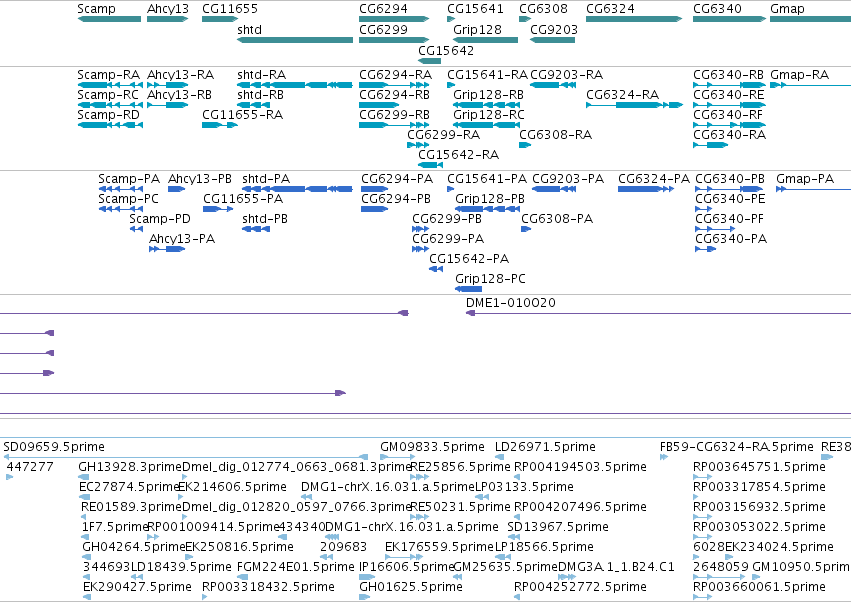
Task: Click the CG11655 gene label
Action: click(x=230, y=9)
